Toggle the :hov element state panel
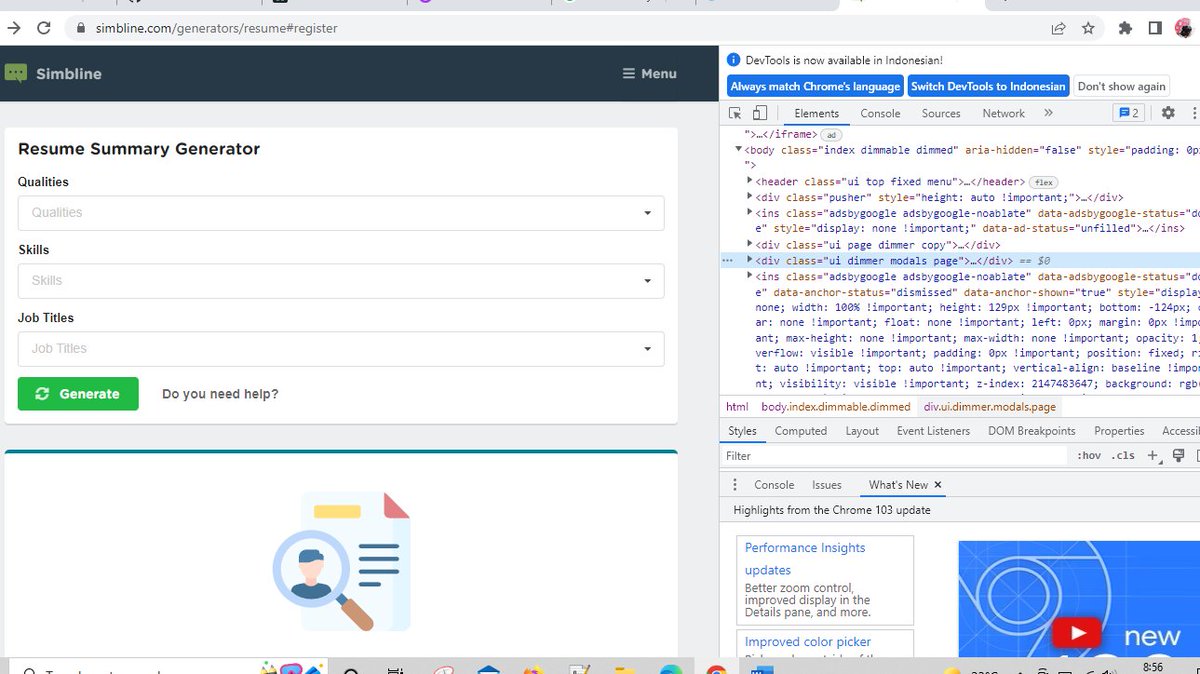Image resolution: width=1200 pixels, height=674 pixels. click(x=1088, y=456)
